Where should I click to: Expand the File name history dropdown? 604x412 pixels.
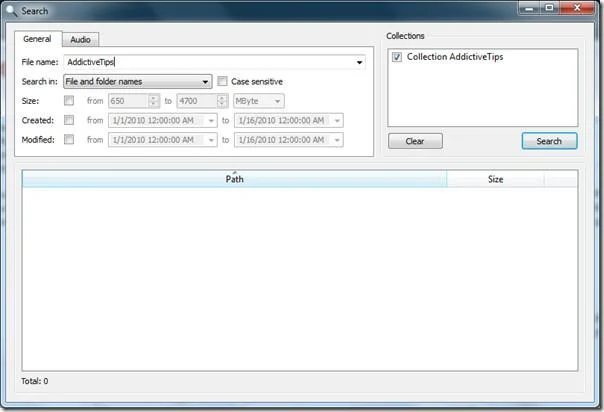click(x=359, y=62)
